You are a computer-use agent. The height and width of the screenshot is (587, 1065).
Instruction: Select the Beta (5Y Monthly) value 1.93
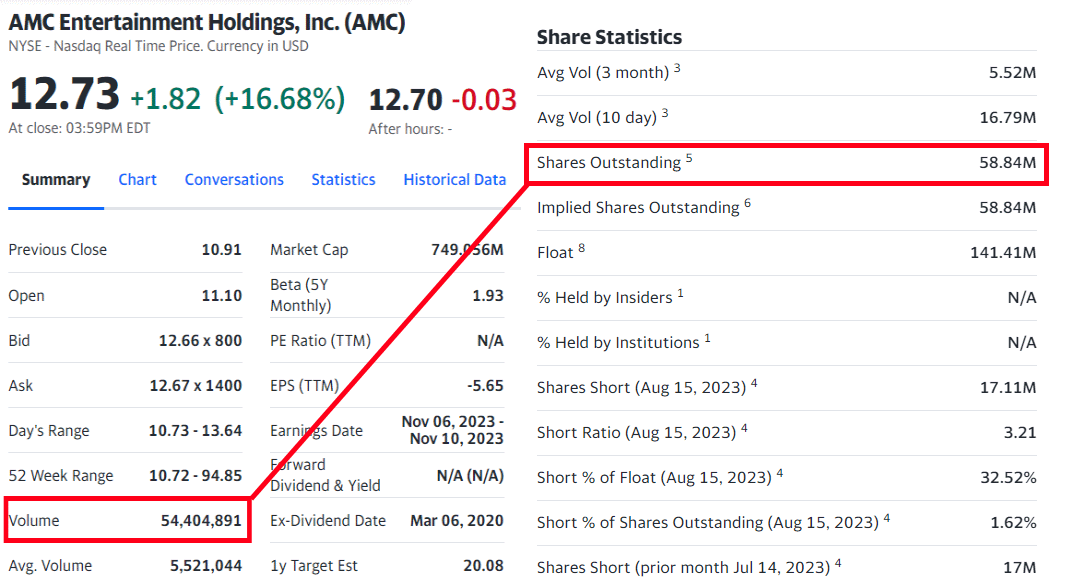click(x=488, y=296)
